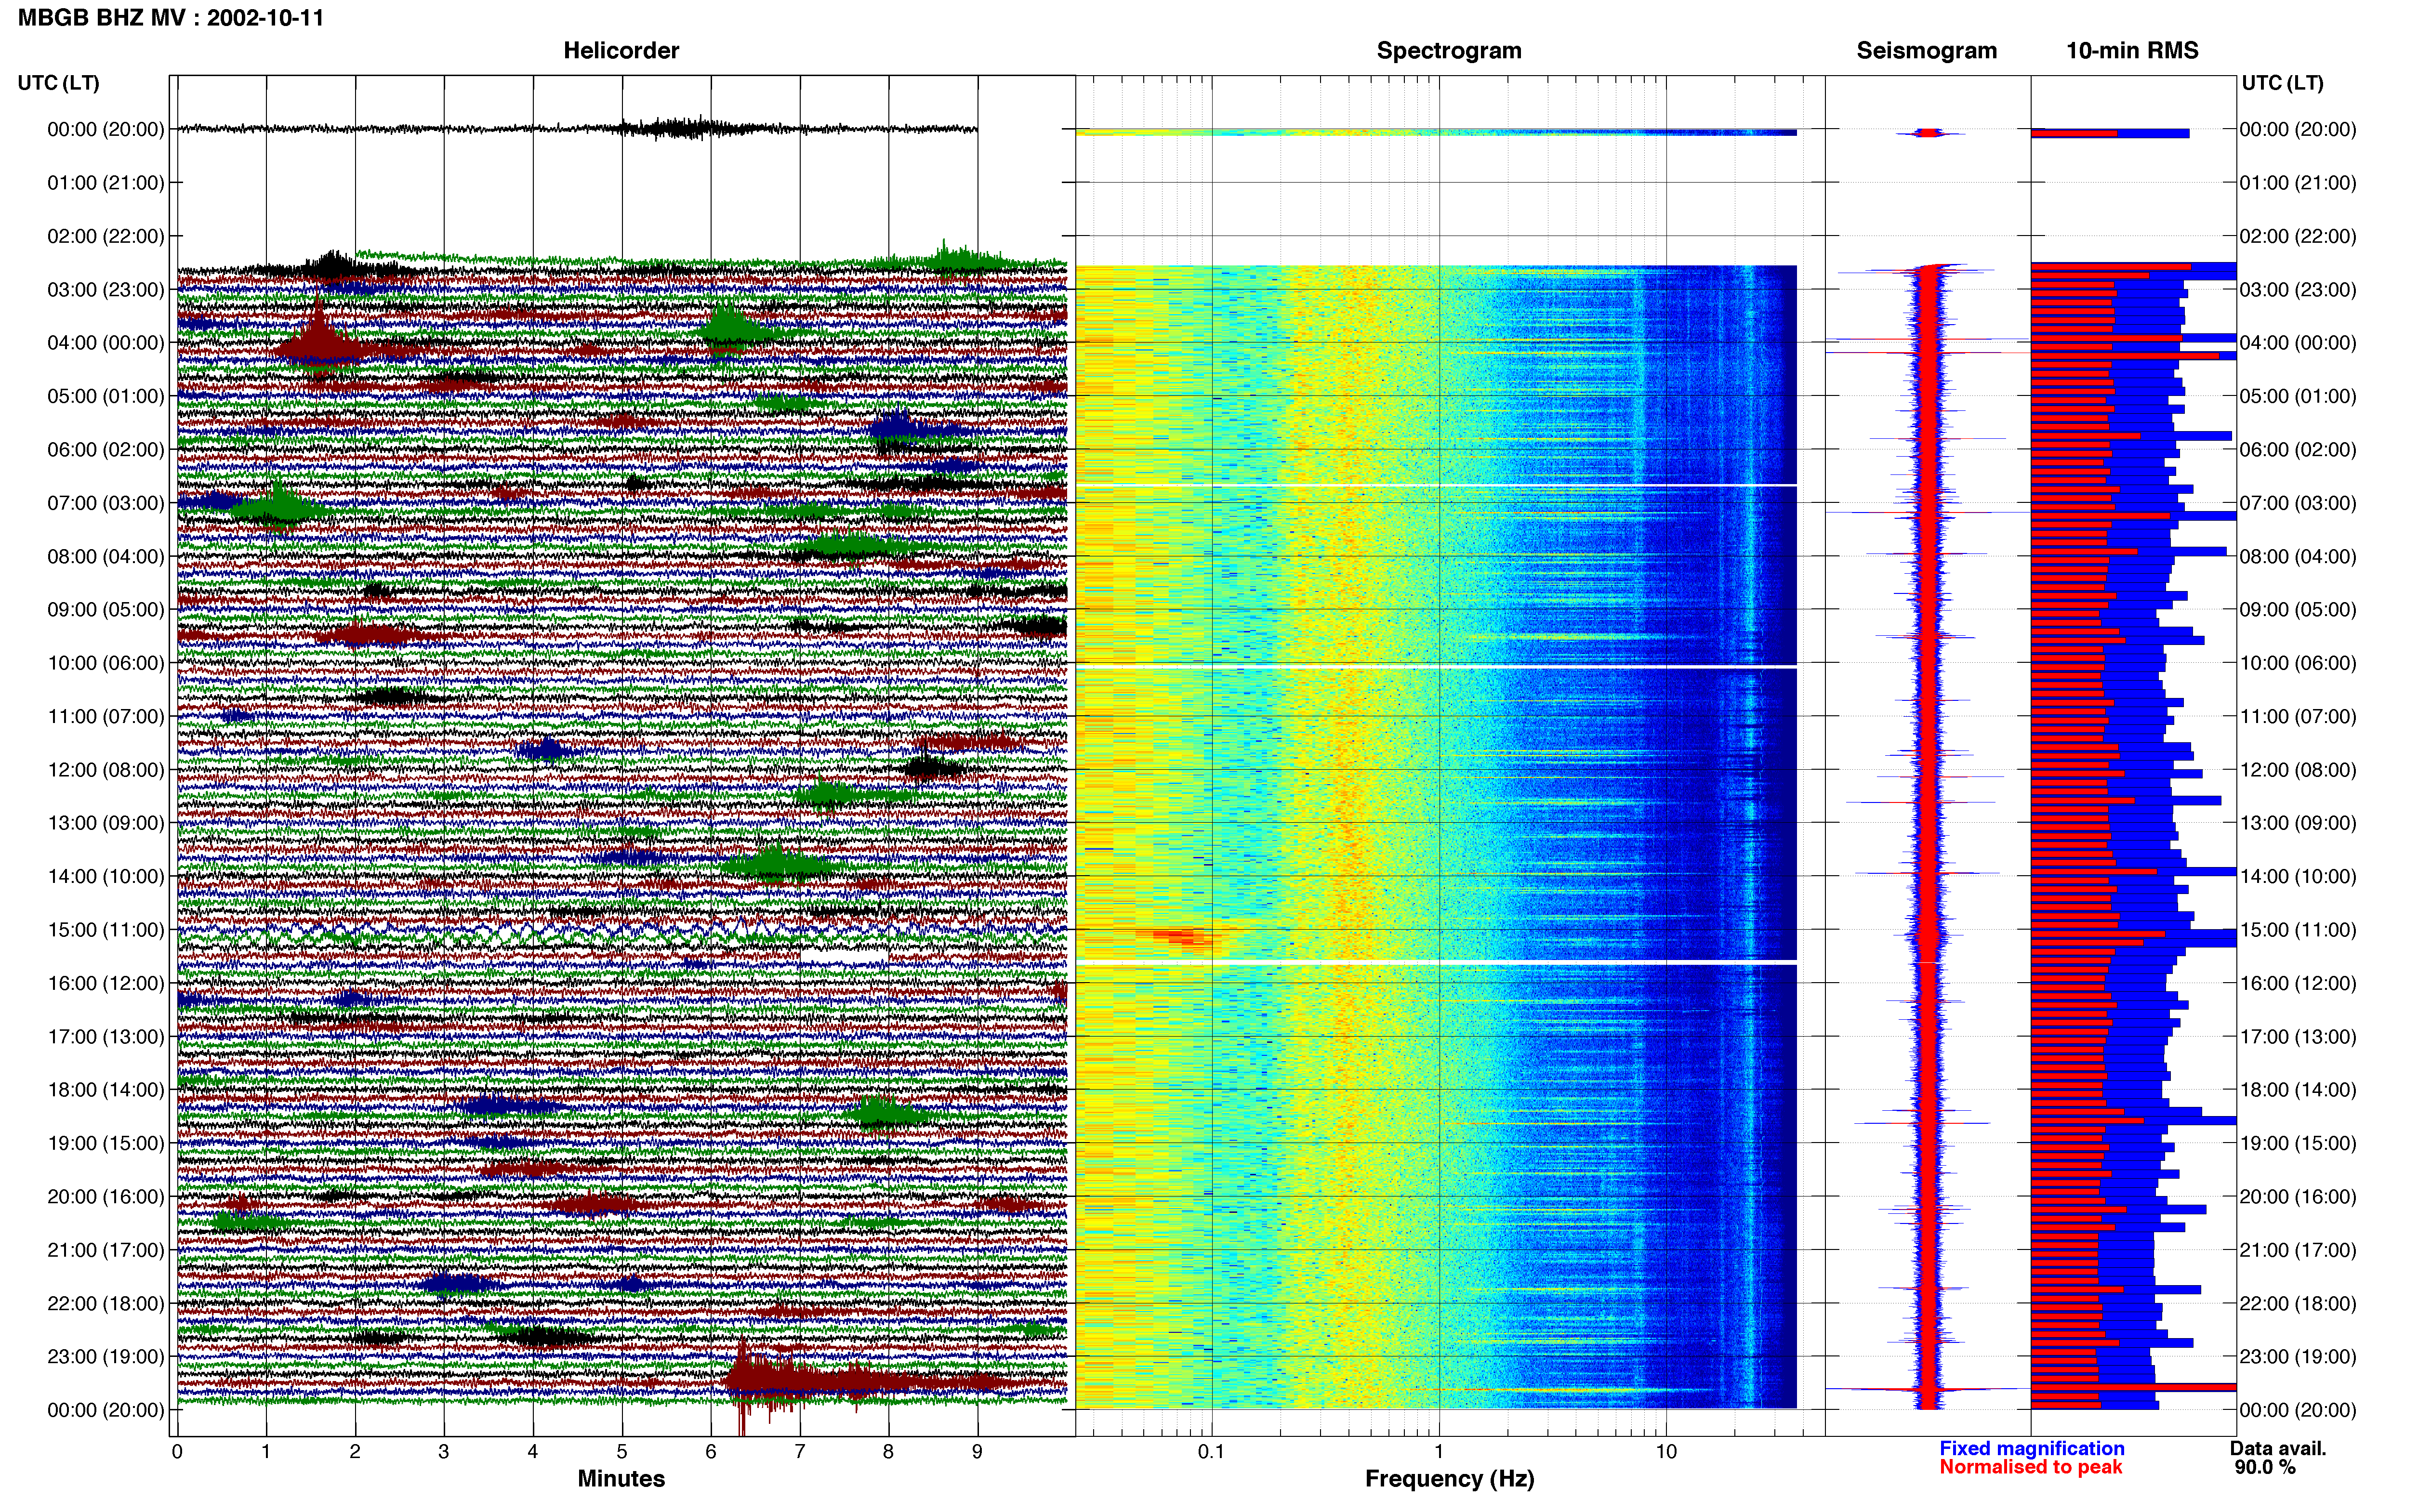Click '18:00 (14:00)' on the Helicorder time axis

[x=106, y=1089]
